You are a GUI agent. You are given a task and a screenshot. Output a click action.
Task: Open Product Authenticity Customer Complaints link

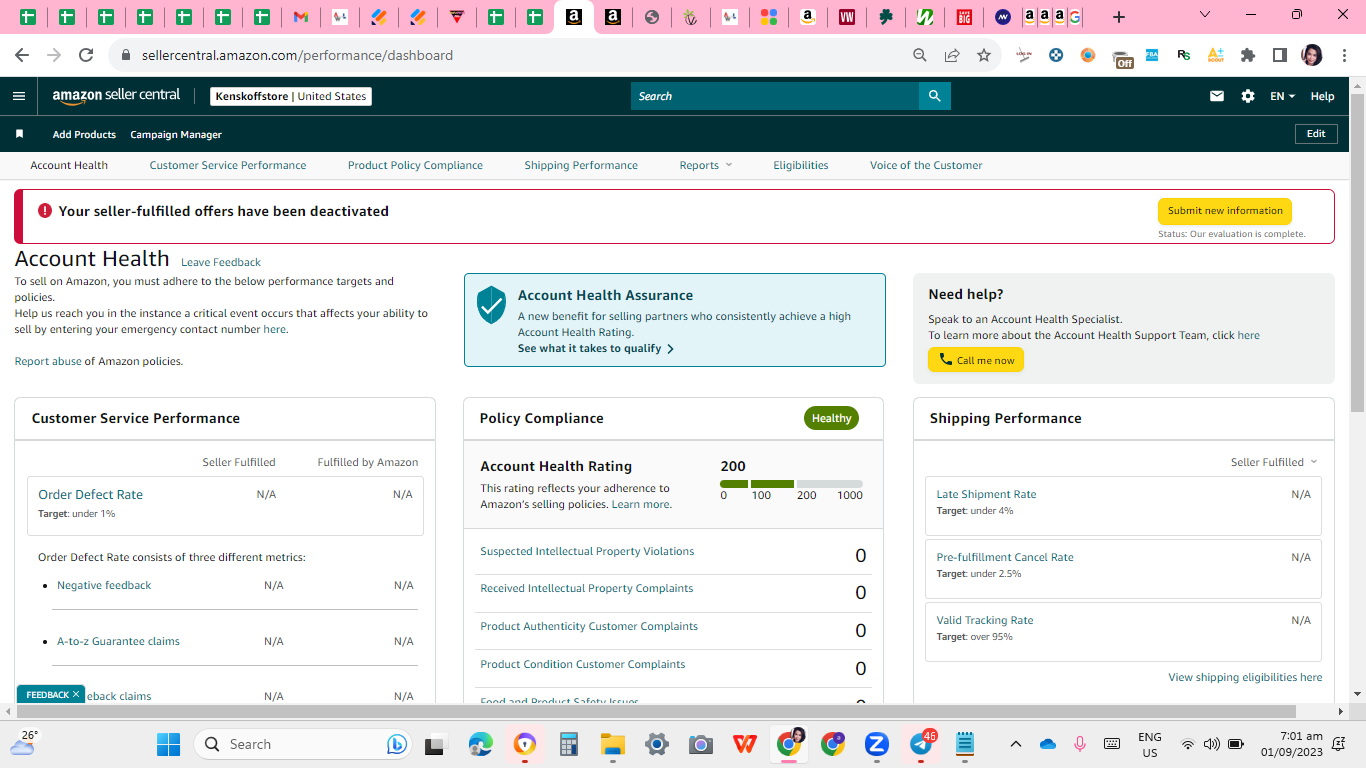[x=589, y=626]
